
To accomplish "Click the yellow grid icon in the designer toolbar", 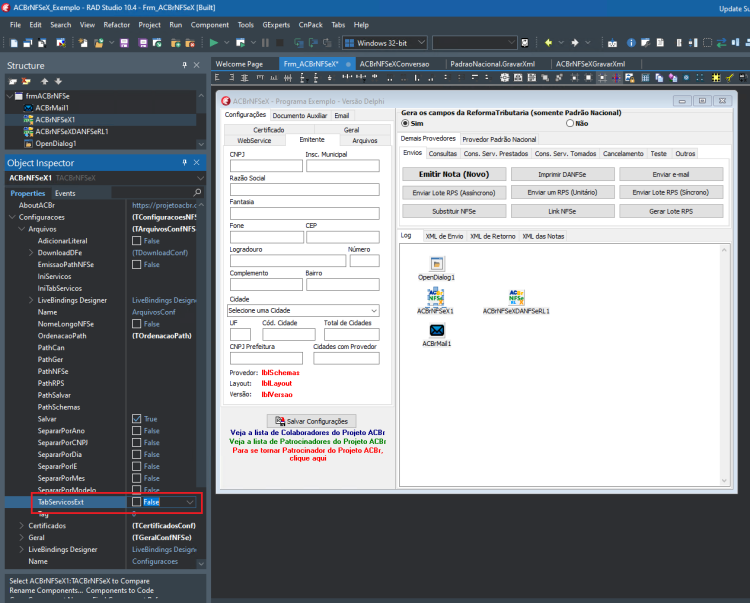I will pos(716,77).
